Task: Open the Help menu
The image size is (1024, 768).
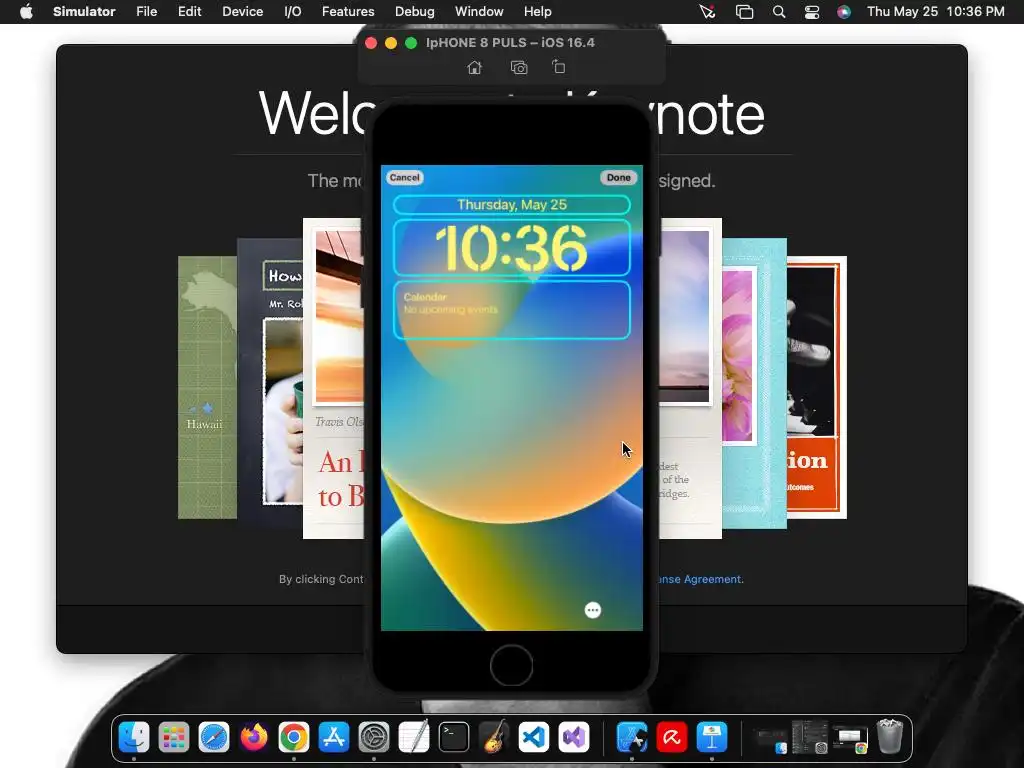Action: tap(537, 12)
